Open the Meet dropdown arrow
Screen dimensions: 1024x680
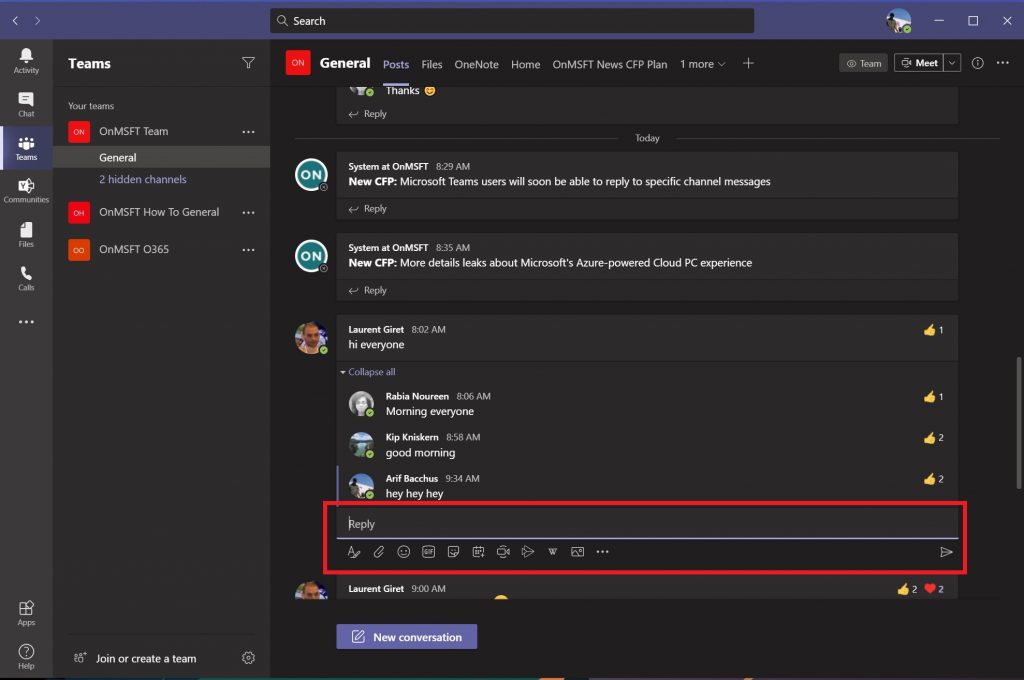[x=952, y=63]
